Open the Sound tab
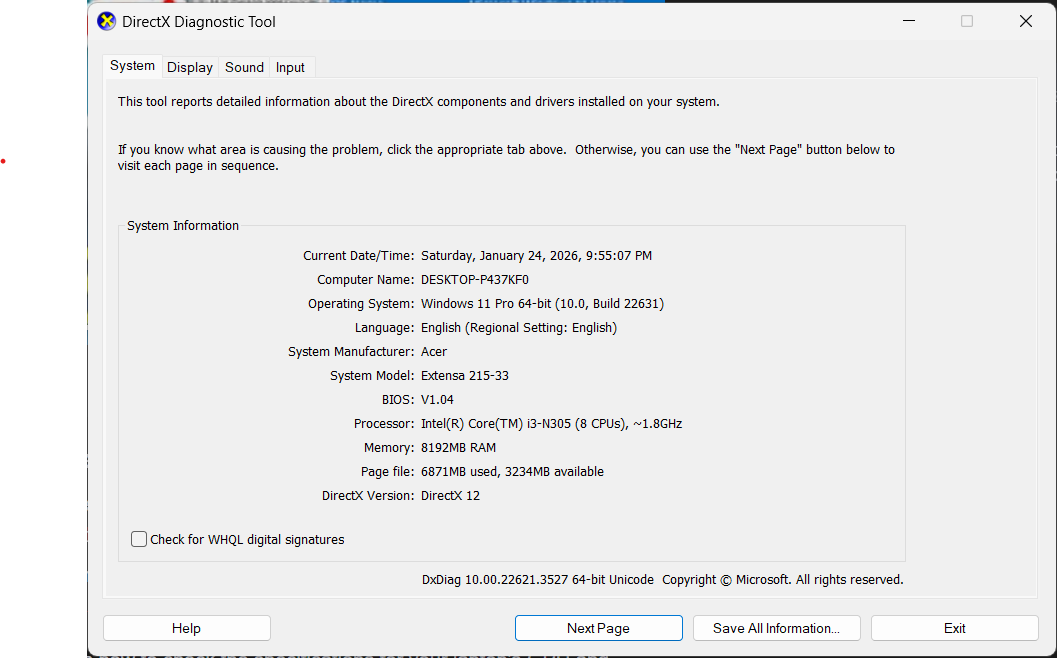 coord(244,67)
